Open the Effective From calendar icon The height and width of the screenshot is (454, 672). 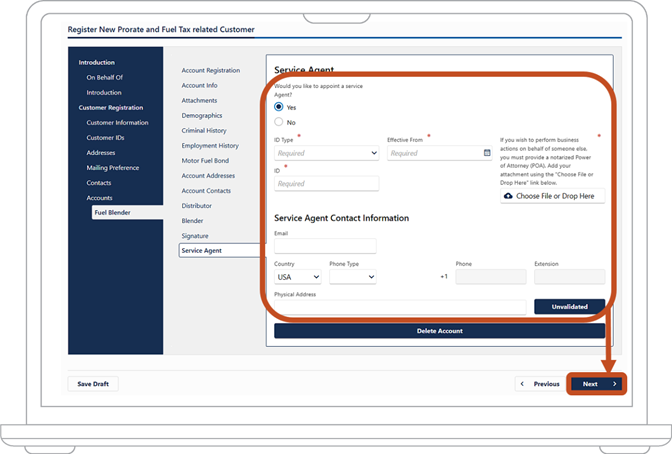[x=487, y=153]
